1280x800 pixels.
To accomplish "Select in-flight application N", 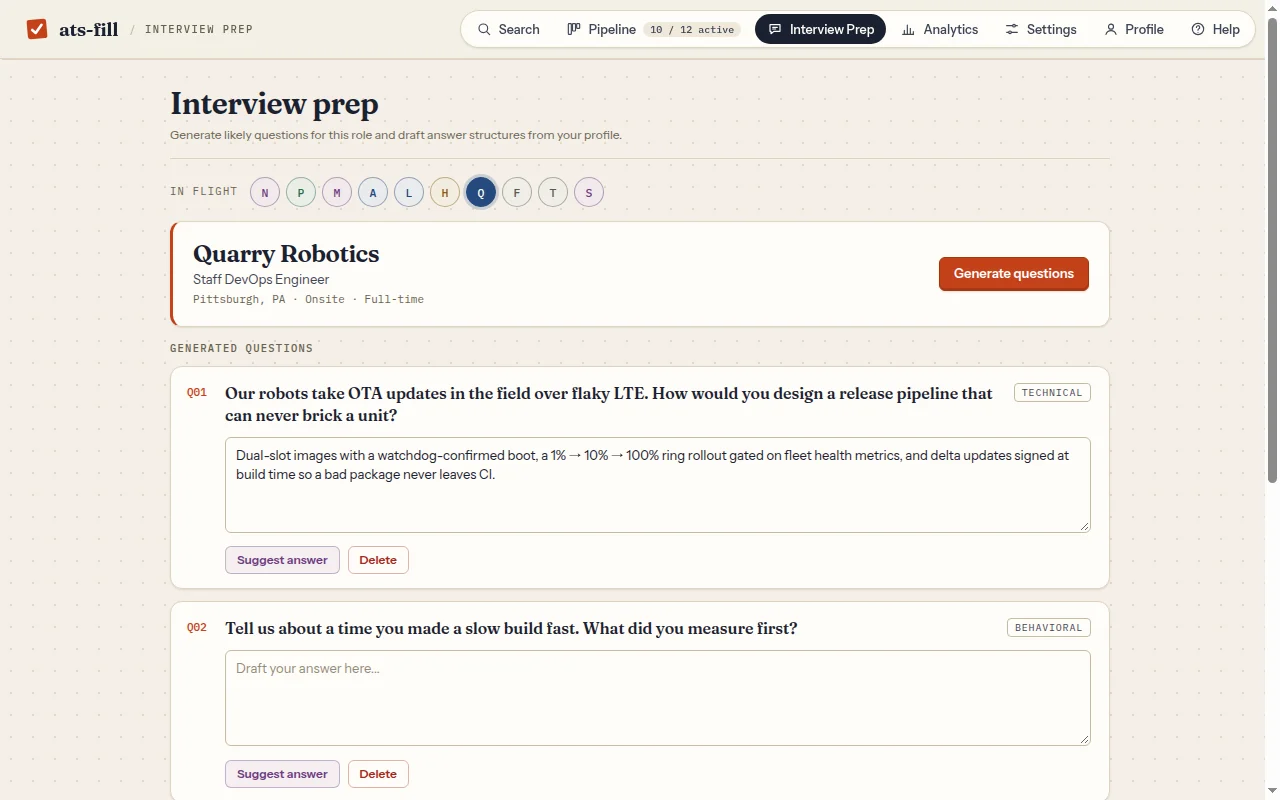I will 265,192.
